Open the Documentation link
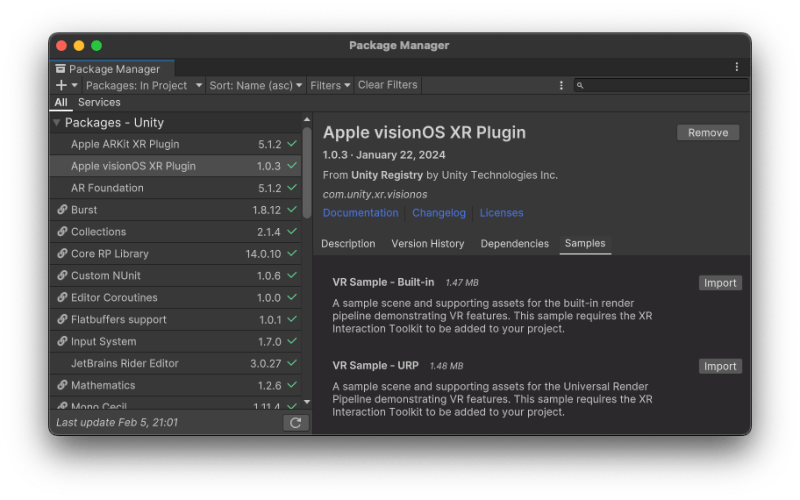 (360, 213)
